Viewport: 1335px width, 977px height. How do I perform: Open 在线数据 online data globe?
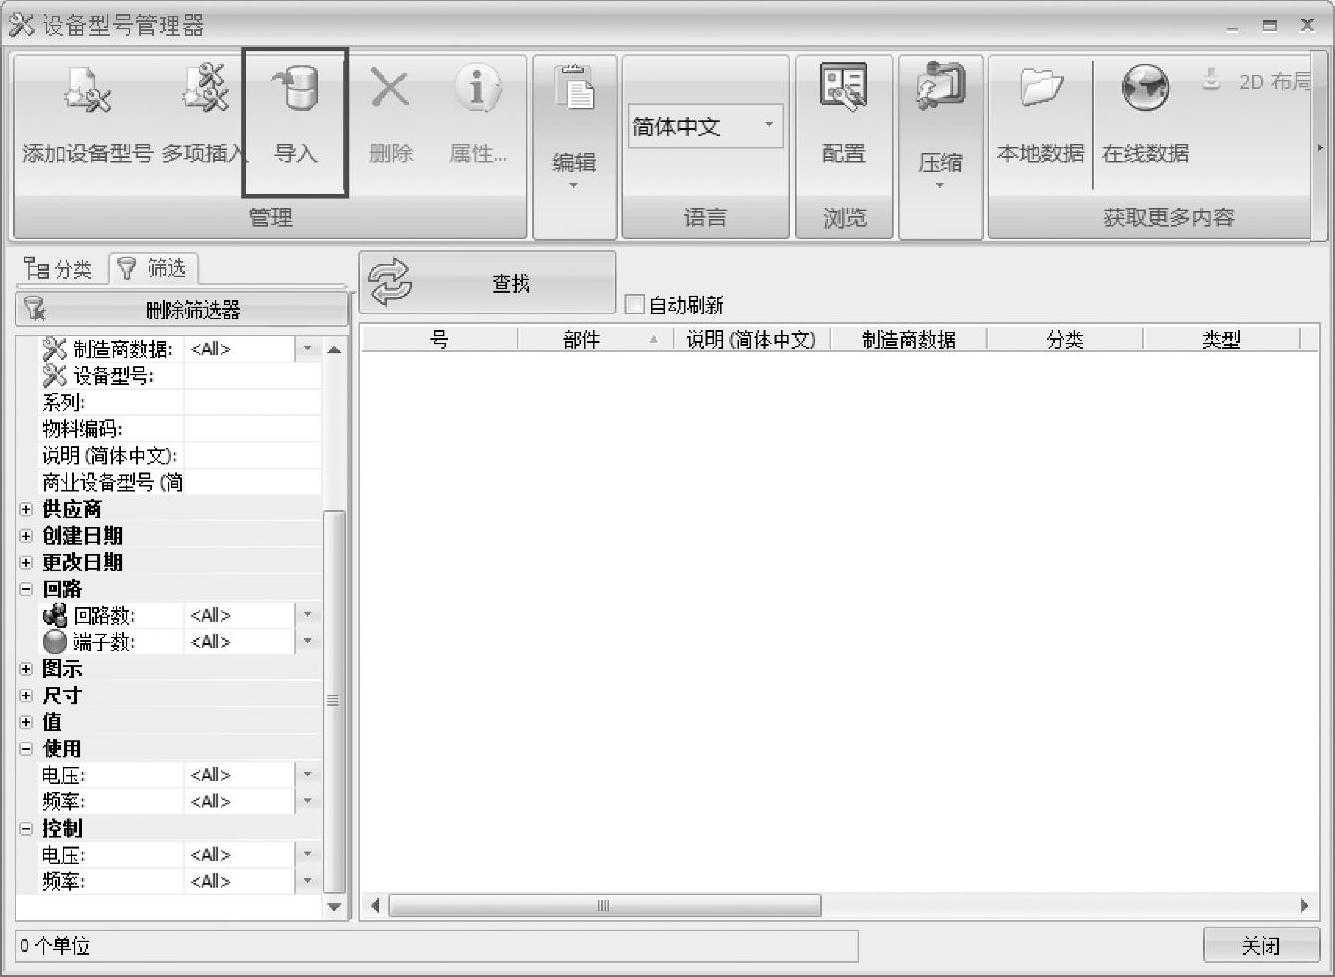1145,88
